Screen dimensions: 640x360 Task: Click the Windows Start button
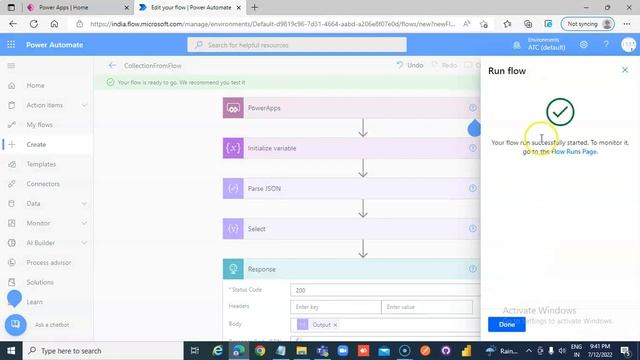pyautogui.click(x=11, y=351)
